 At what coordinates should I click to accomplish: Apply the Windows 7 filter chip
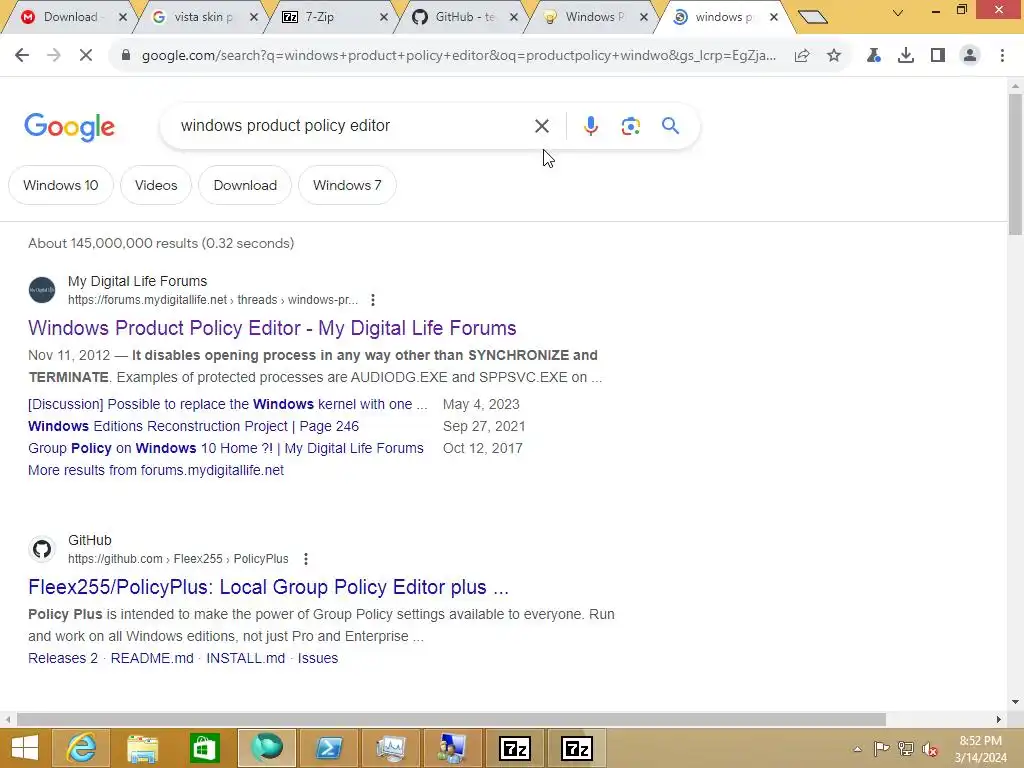(347, 185)
